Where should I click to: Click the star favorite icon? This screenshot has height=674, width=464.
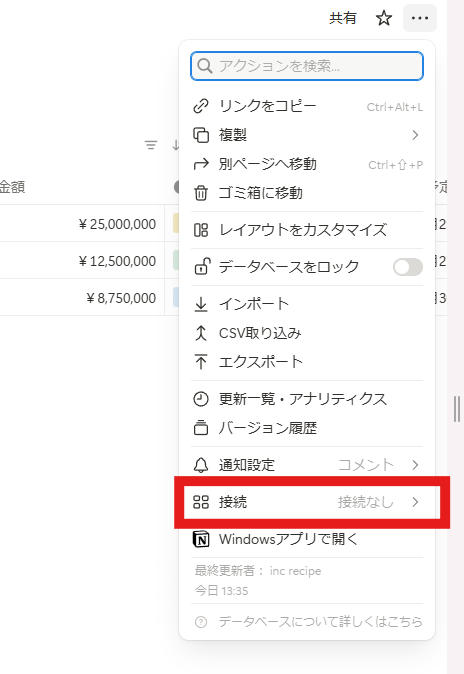(384, 18)
